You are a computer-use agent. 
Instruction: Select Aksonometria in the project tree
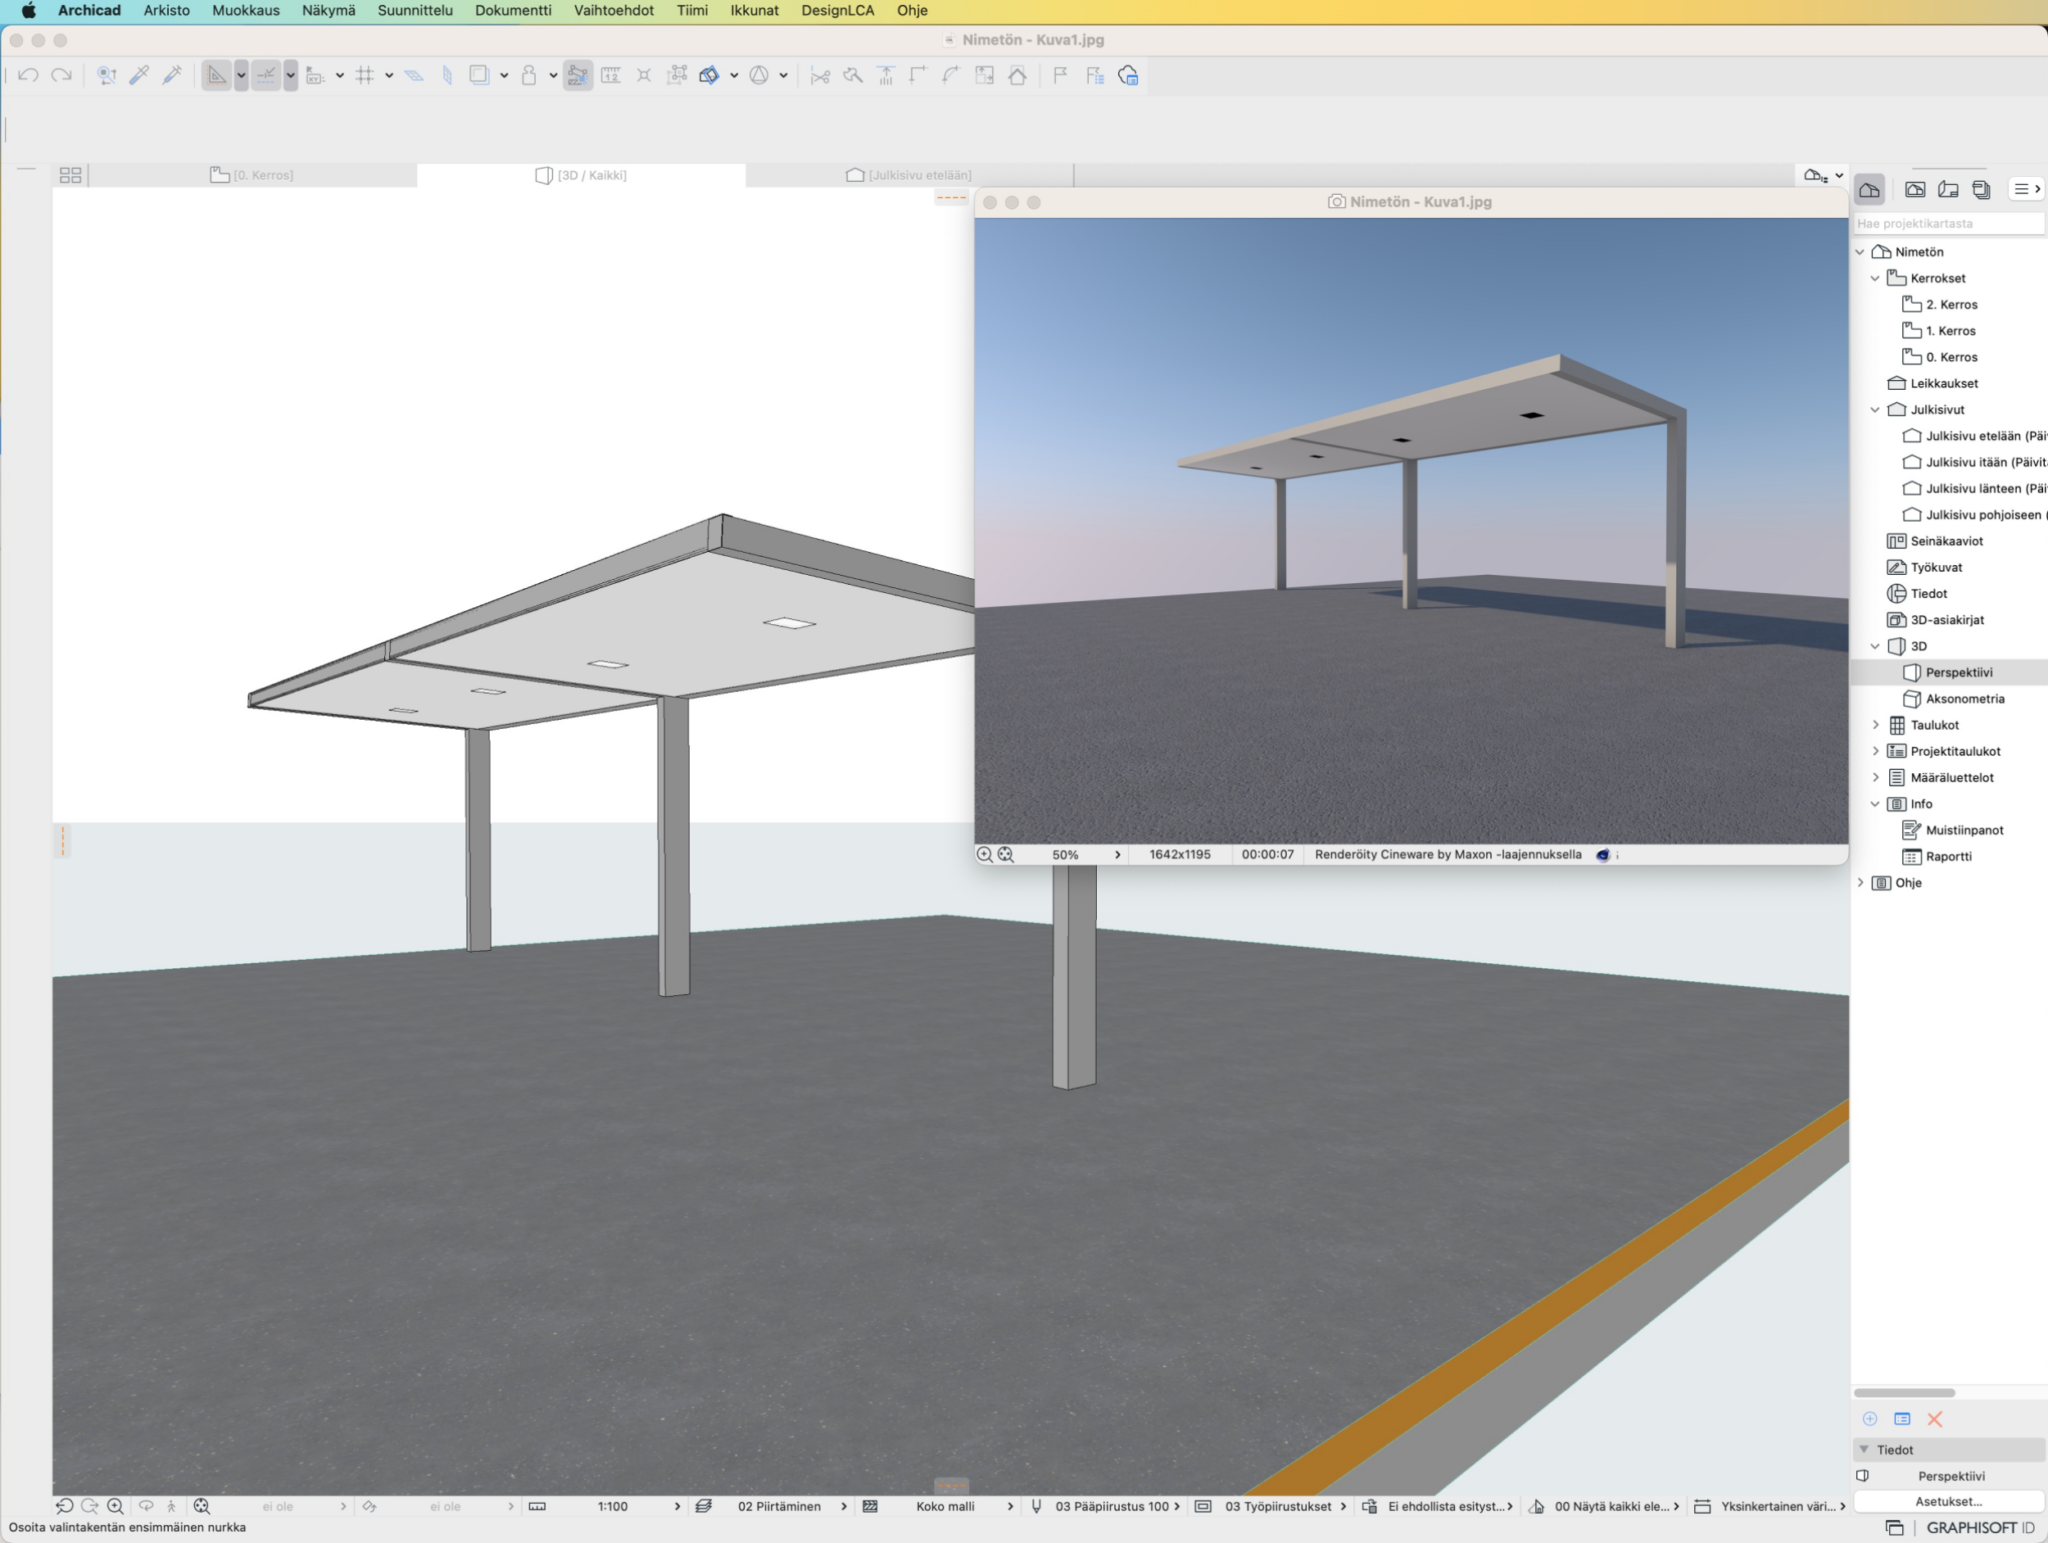1964,699
